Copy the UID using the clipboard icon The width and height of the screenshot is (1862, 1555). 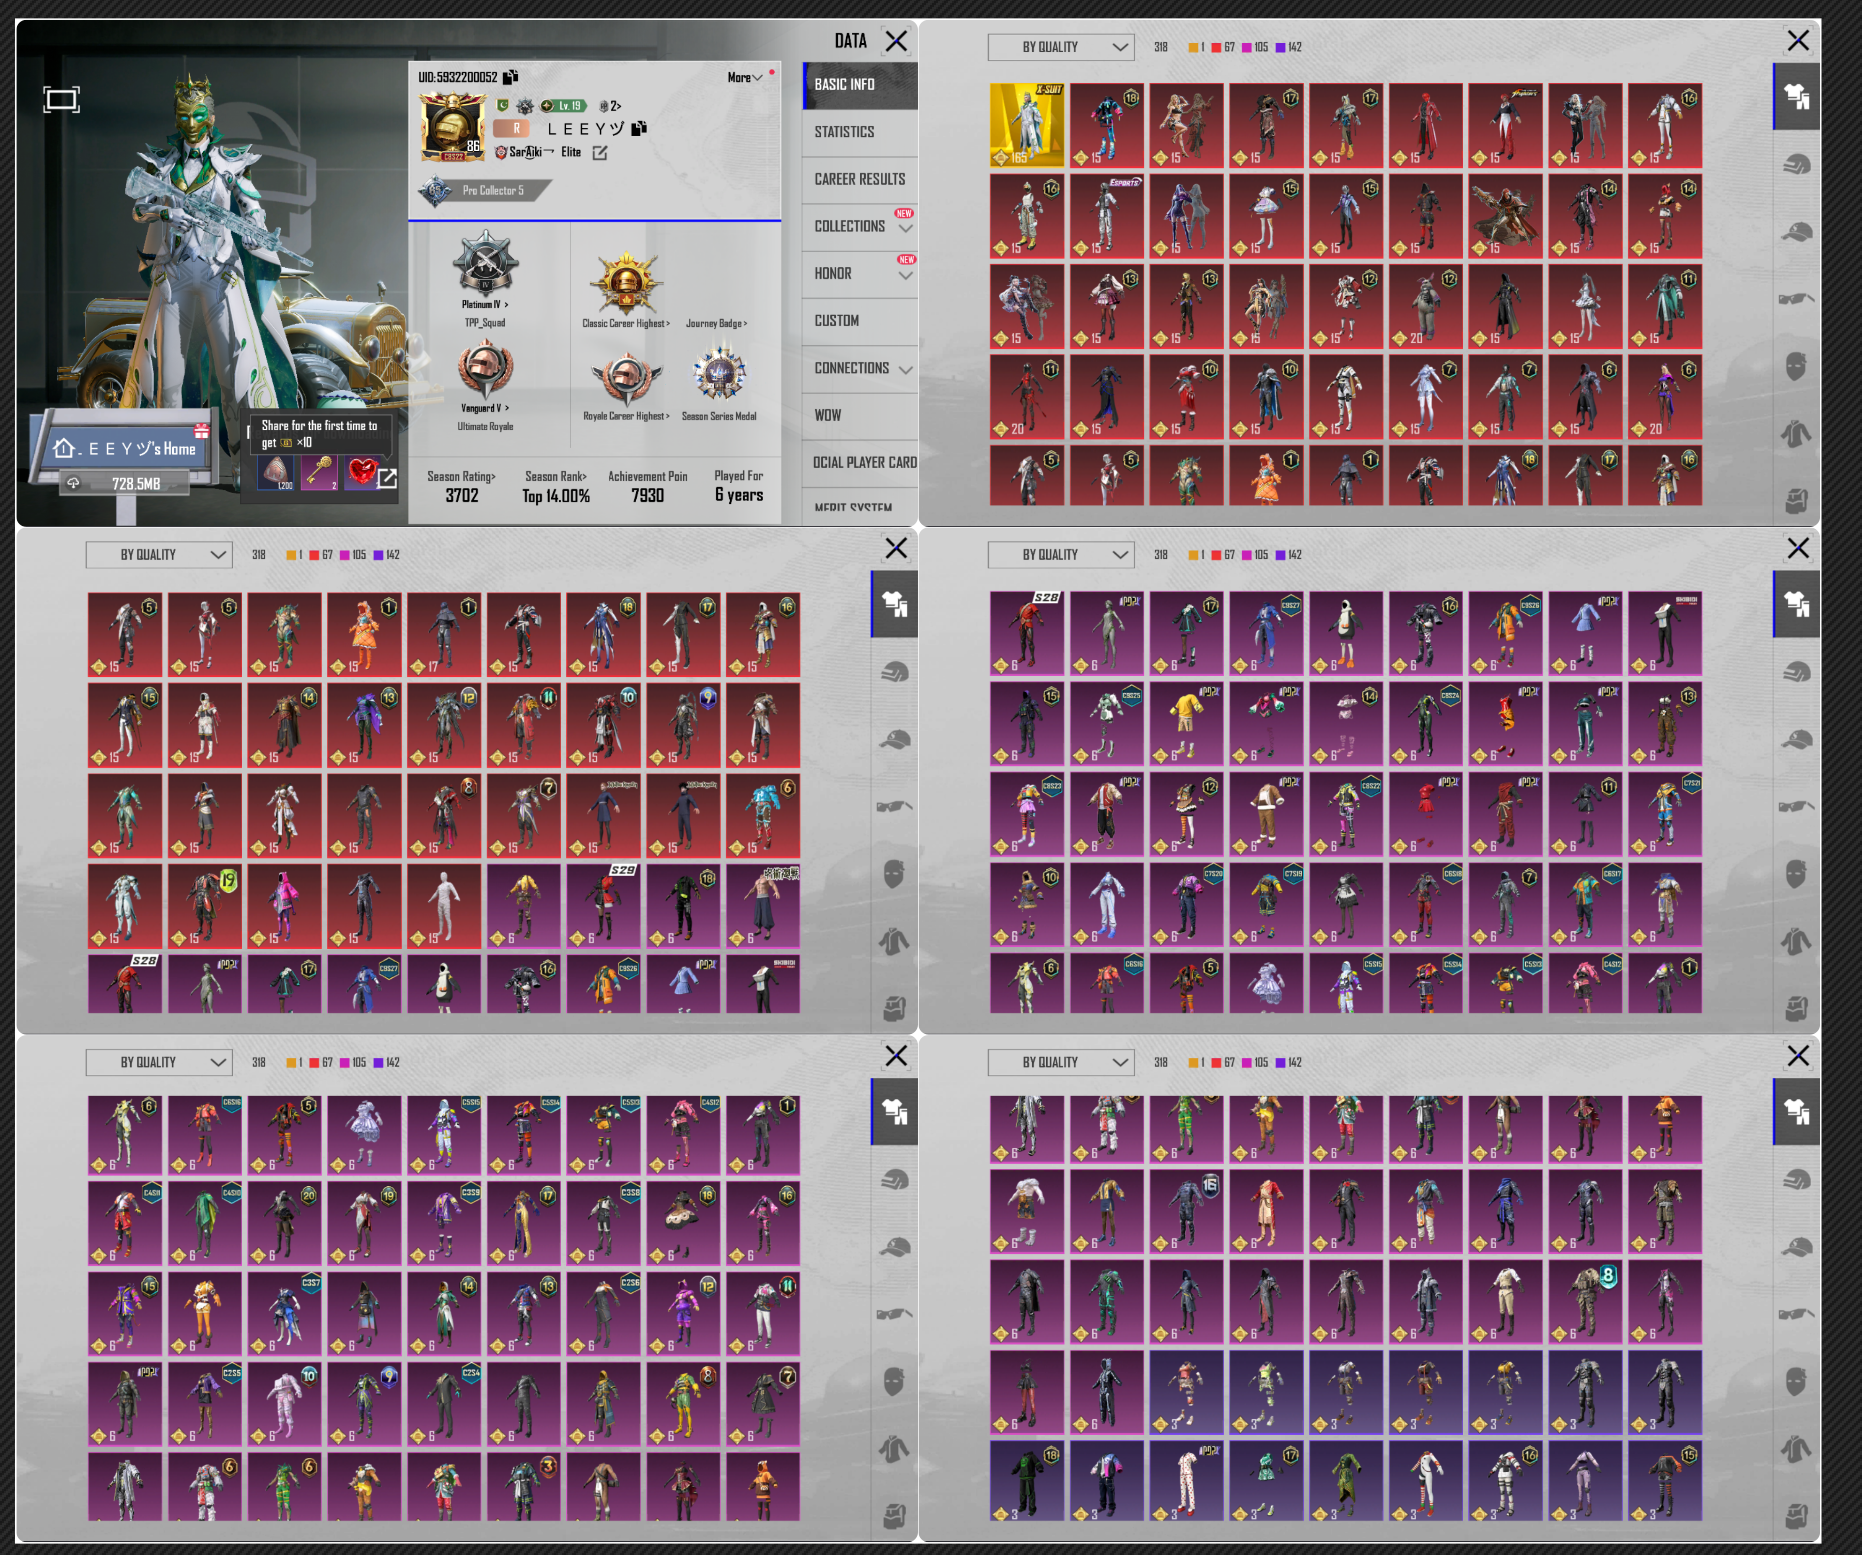[511, 77]
